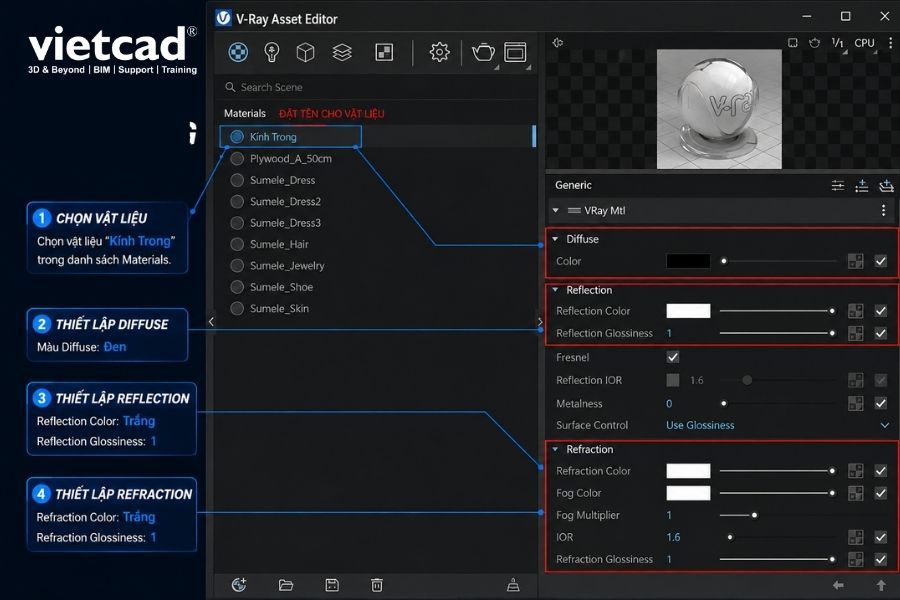This screenshot has width=900, height=600.
Task: Show the Frame Buffer window icon
Action: pos(515,52)
